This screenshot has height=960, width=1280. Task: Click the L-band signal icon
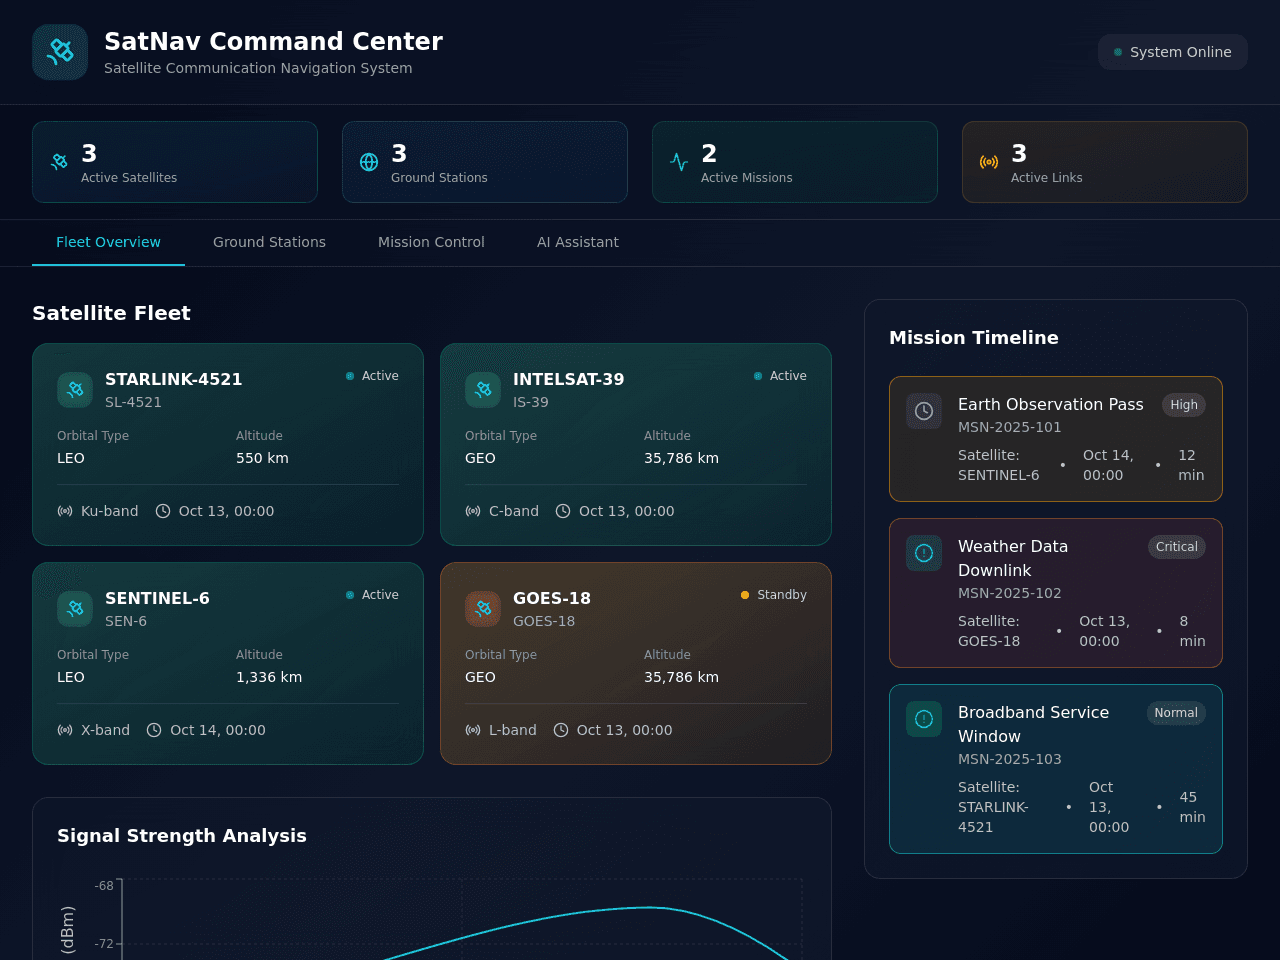473,730
